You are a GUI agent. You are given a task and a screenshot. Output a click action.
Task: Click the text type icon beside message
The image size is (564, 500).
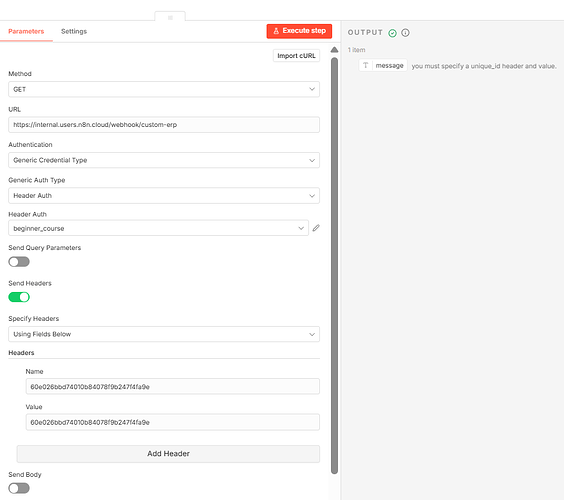pyautogui.click(x=365, y=65)
